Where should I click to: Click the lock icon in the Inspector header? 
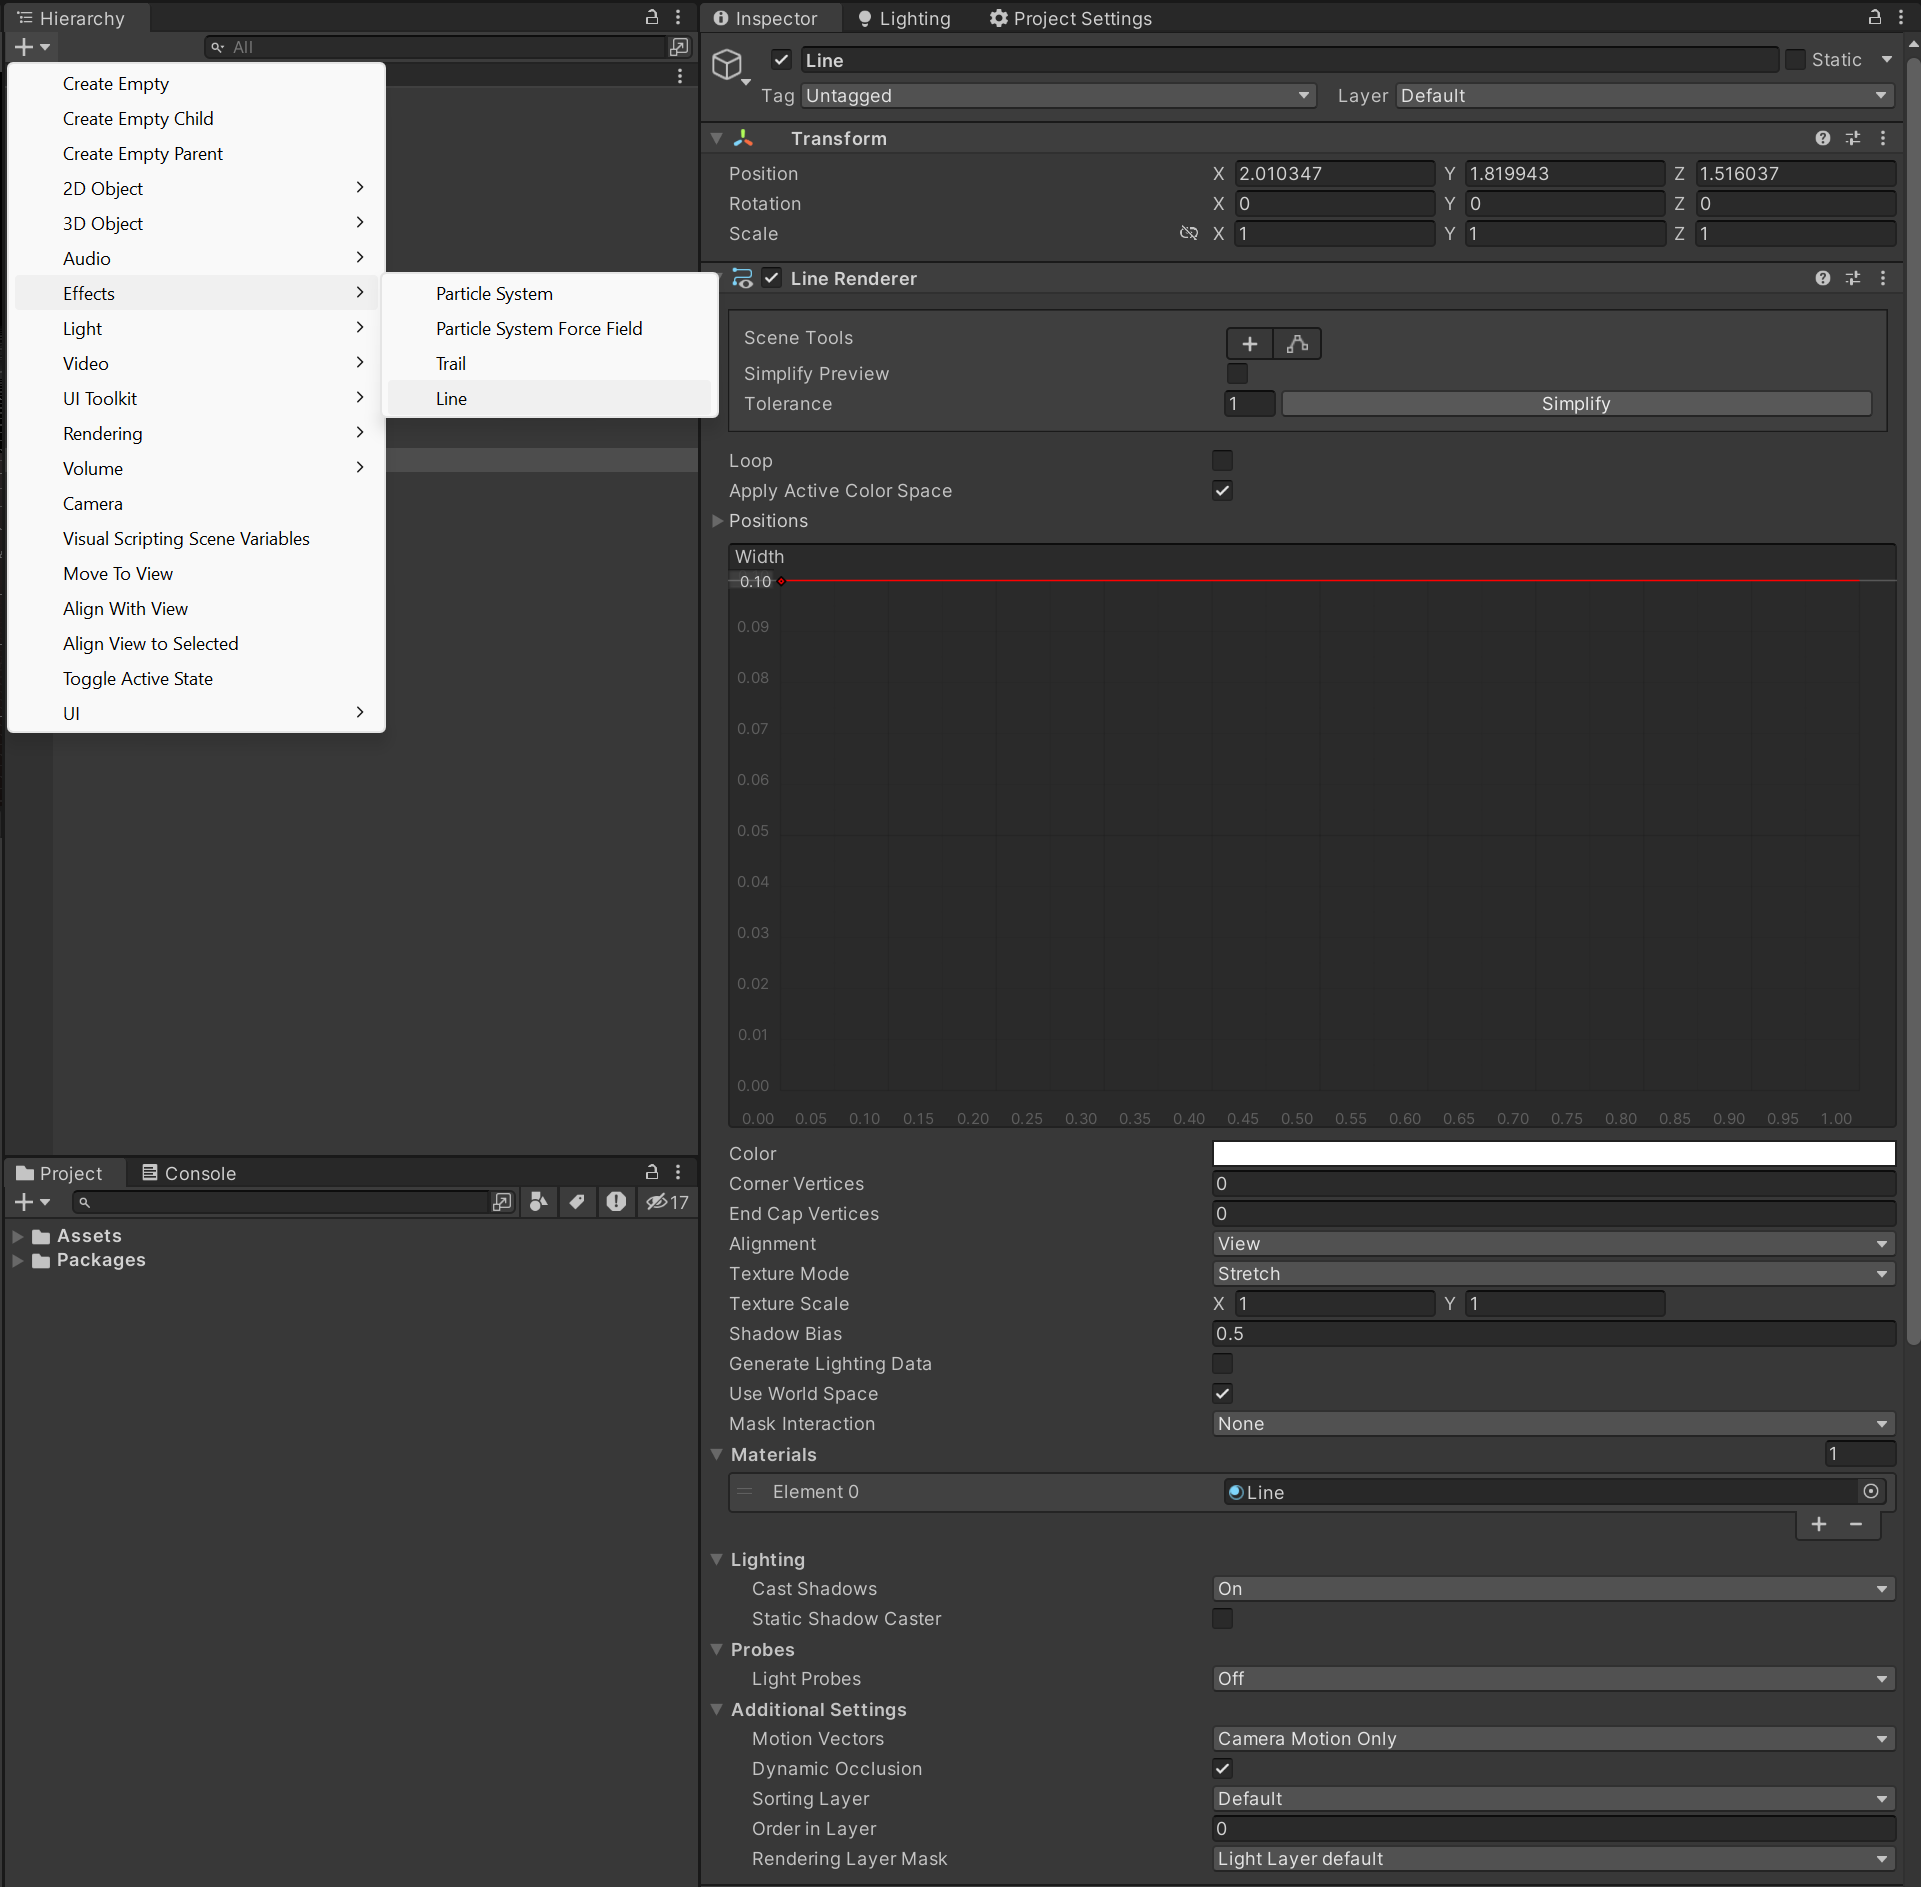[1874, 18]
